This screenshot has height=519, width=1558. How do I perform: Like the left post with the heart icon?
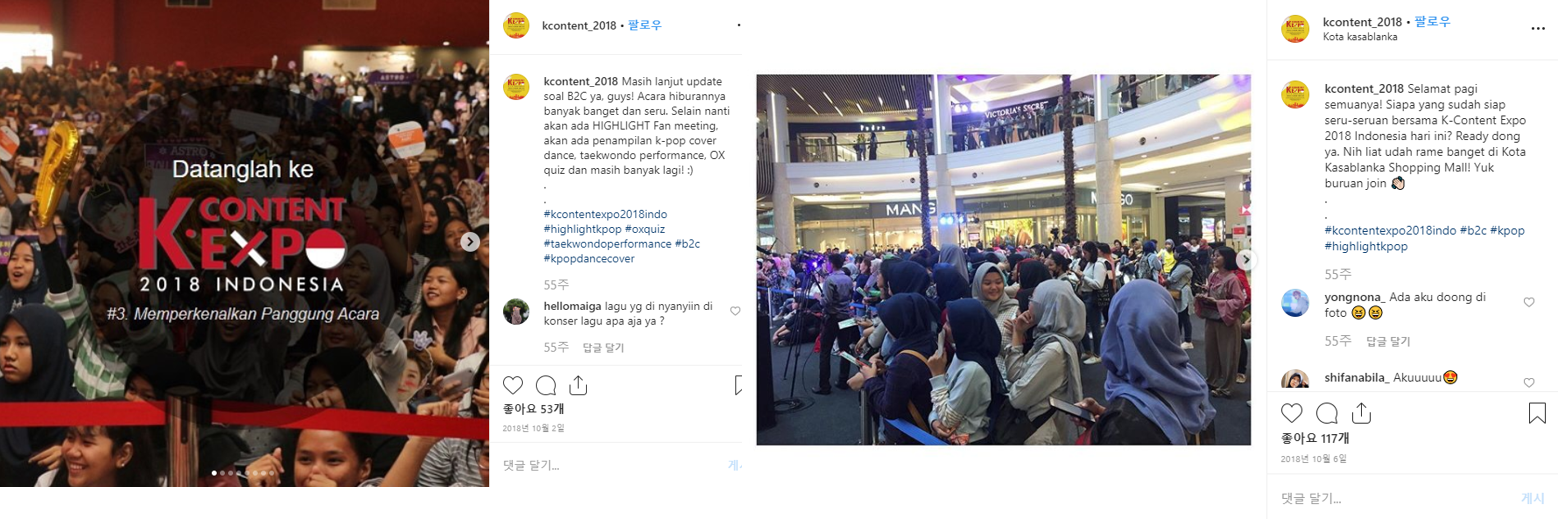point(513,386)
